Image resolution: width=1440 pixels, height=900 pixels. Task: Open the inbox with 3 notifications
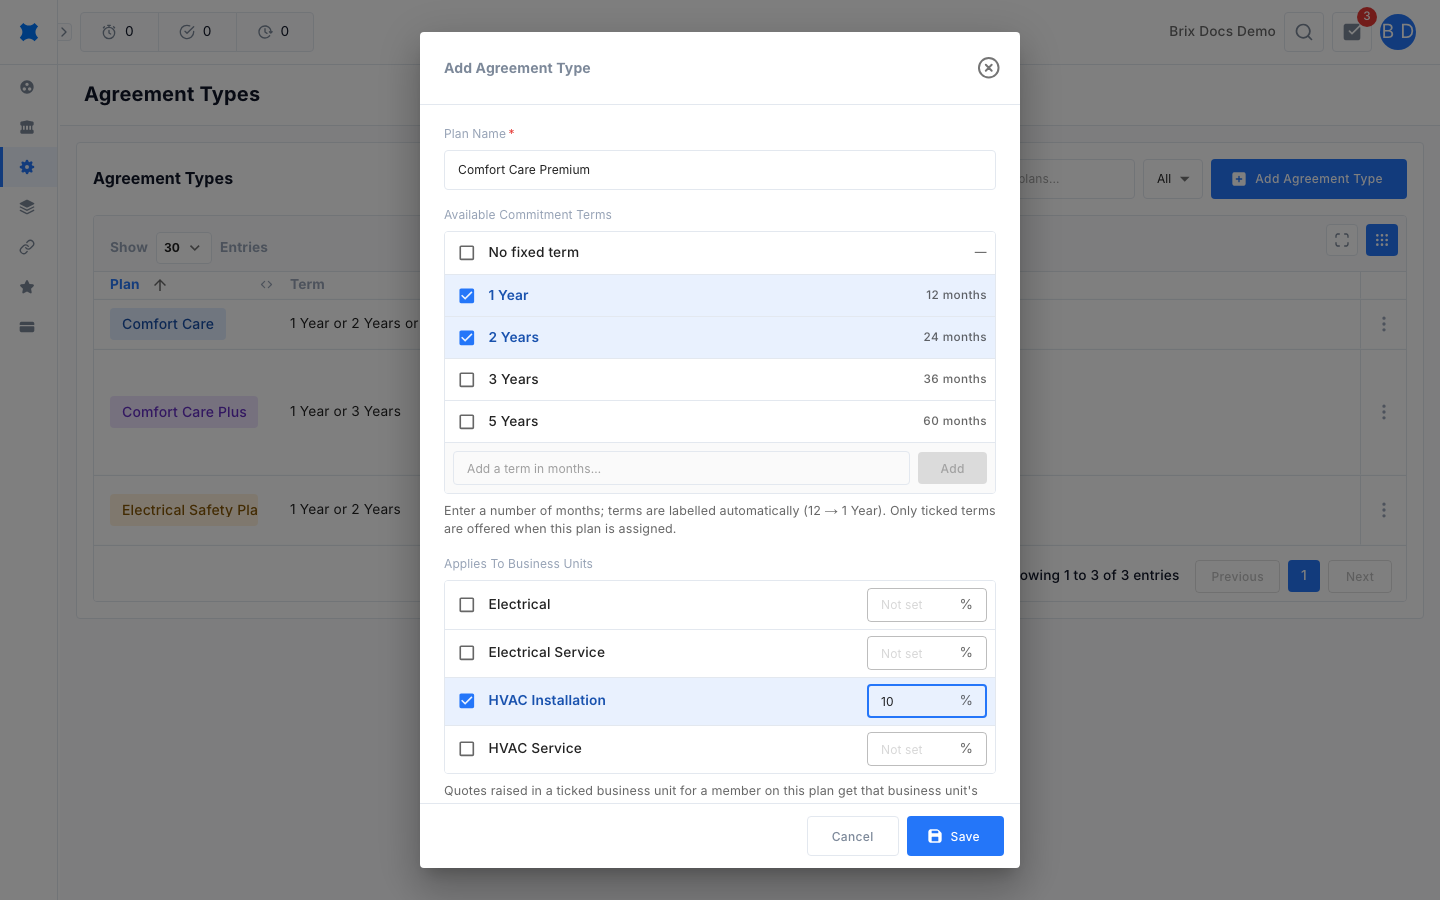click(1352, 32)
